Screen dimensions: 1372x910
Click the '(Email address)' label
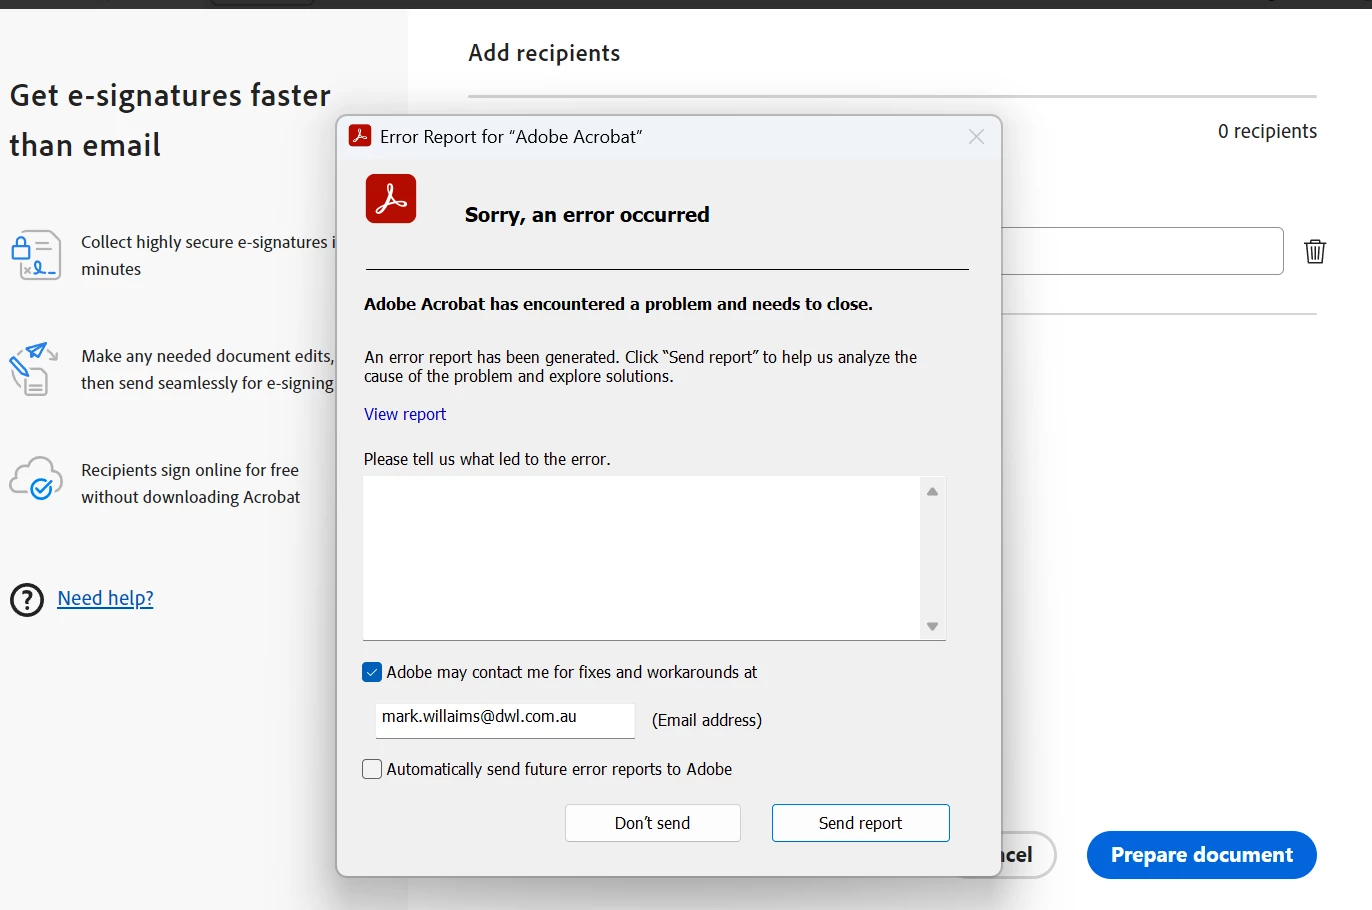pyautogui.click(x=707, y=720)
